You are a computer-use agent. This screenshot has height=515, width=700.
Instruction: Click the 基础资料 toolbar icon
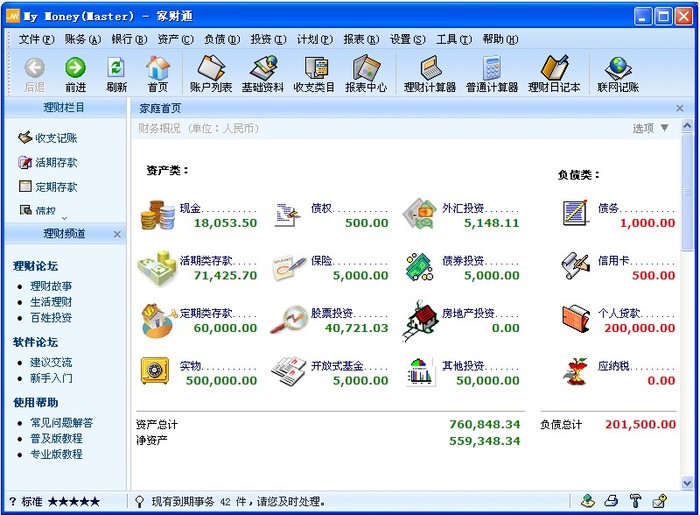tap(262, 74)
